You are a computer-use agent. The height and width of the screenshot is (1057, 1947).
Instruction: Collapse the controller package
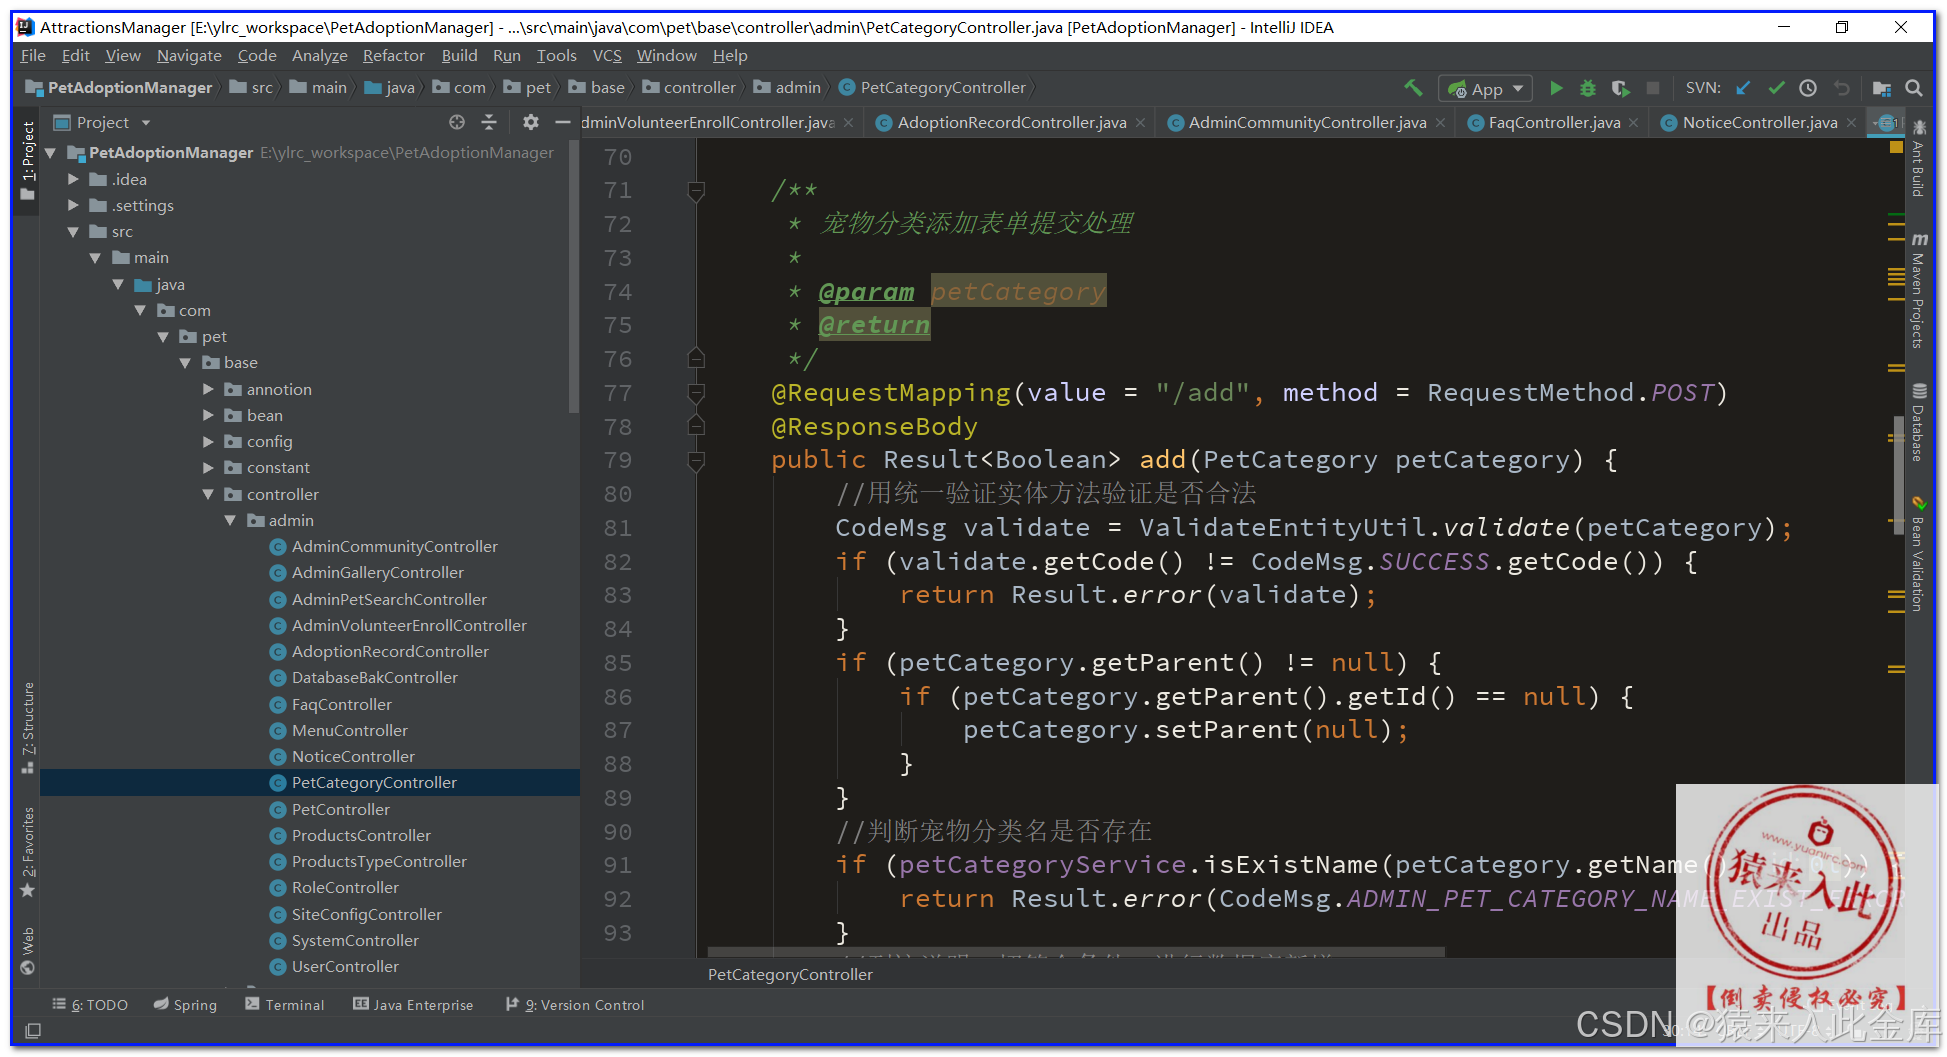click(x=208, y=494)
